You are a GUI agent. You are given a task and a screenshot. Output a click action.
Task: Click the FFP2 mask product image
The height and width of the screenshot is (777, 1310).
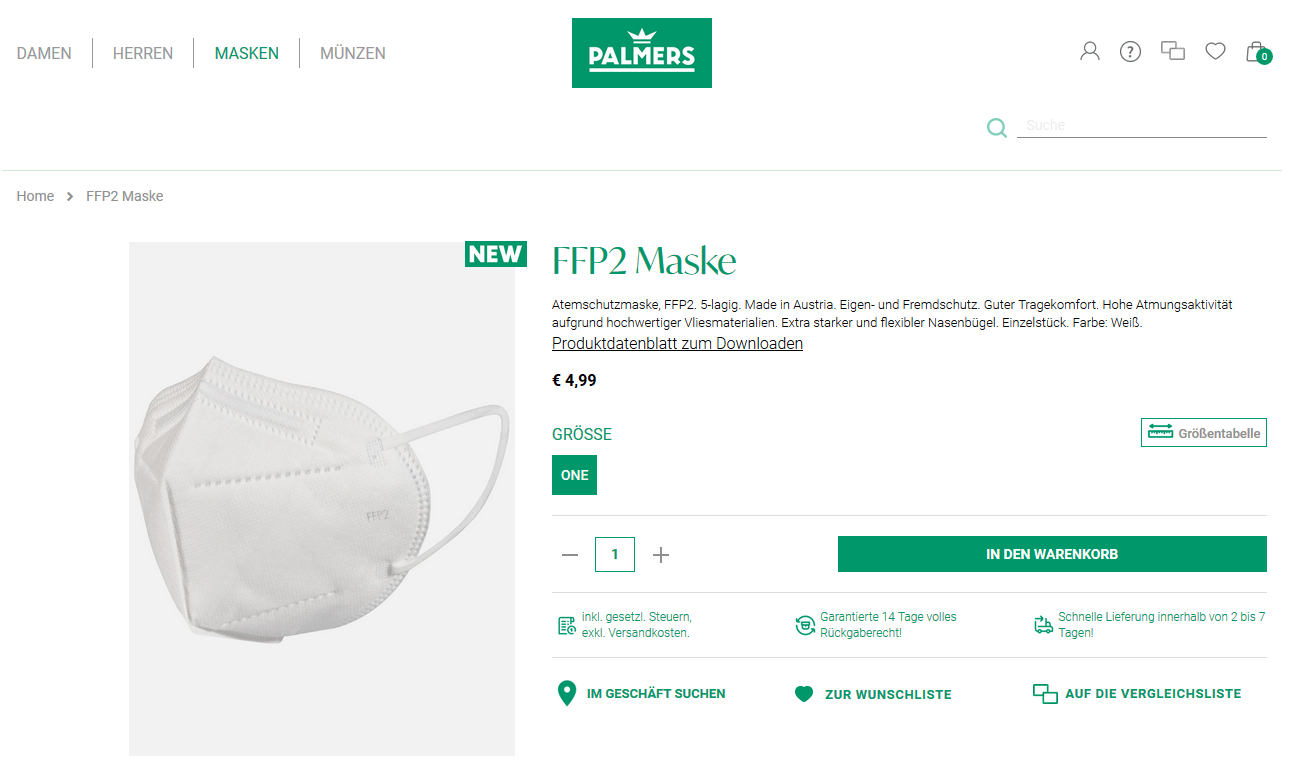tap(322, 498)
